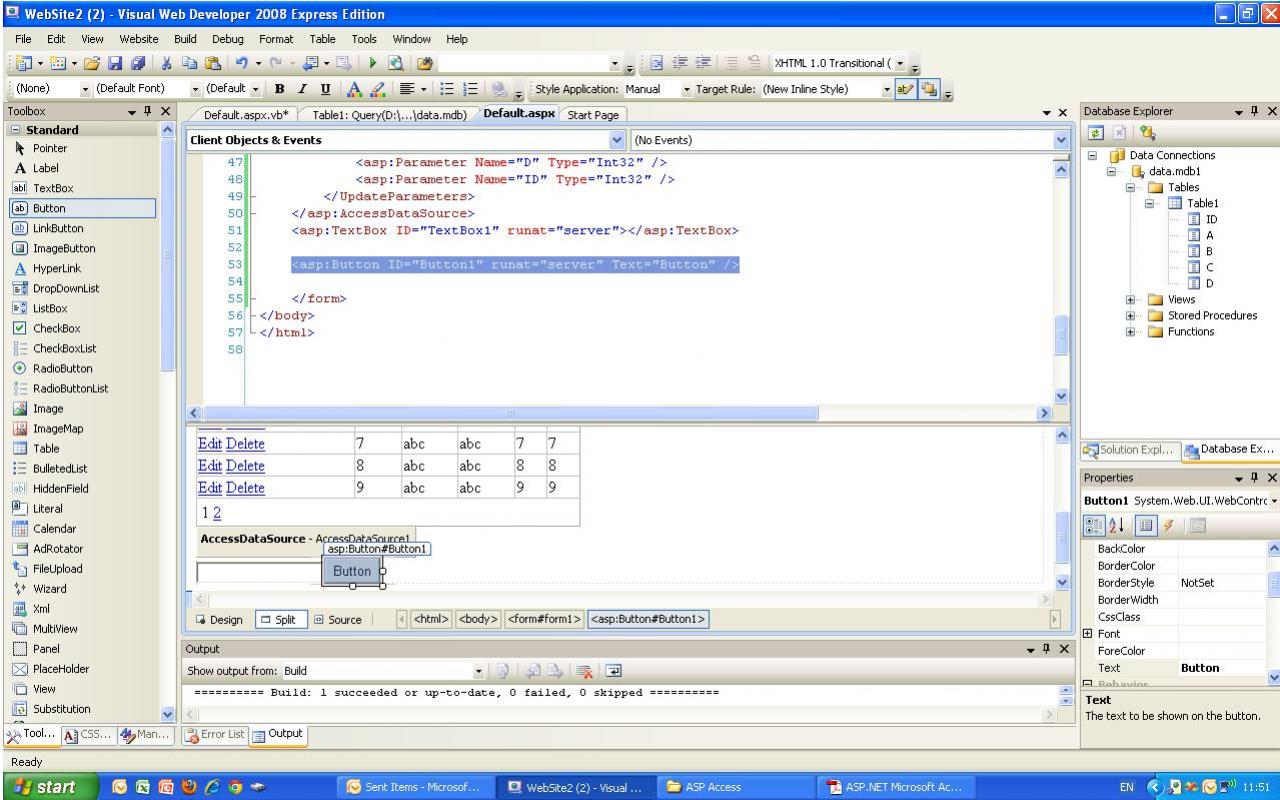
Task: Click the <body> breadcrumb tag
Action: 479,619
